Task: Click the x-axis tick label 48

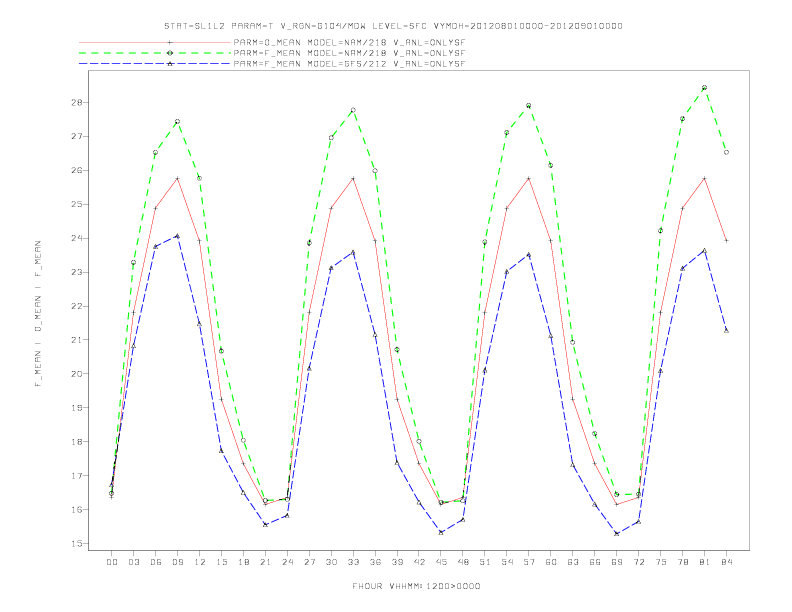Action: (463, 562)
